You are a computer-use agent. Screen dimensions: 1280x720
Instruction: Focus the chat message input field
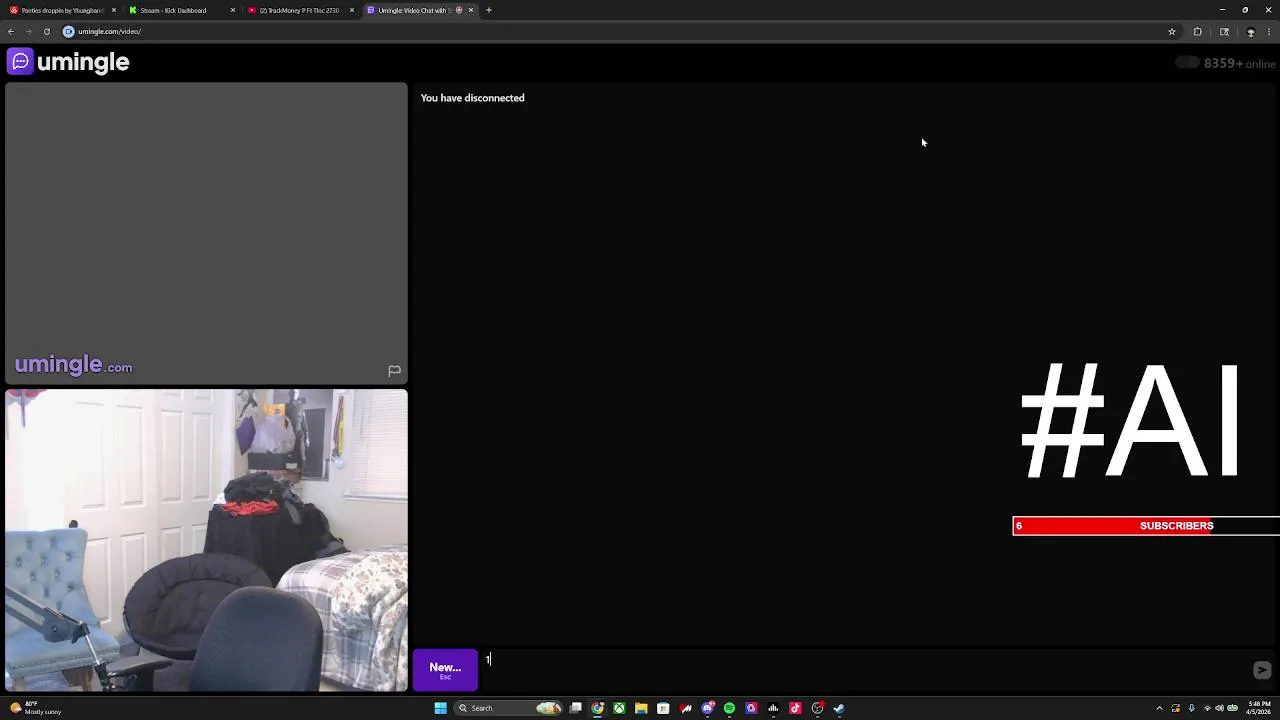(862, 670)
